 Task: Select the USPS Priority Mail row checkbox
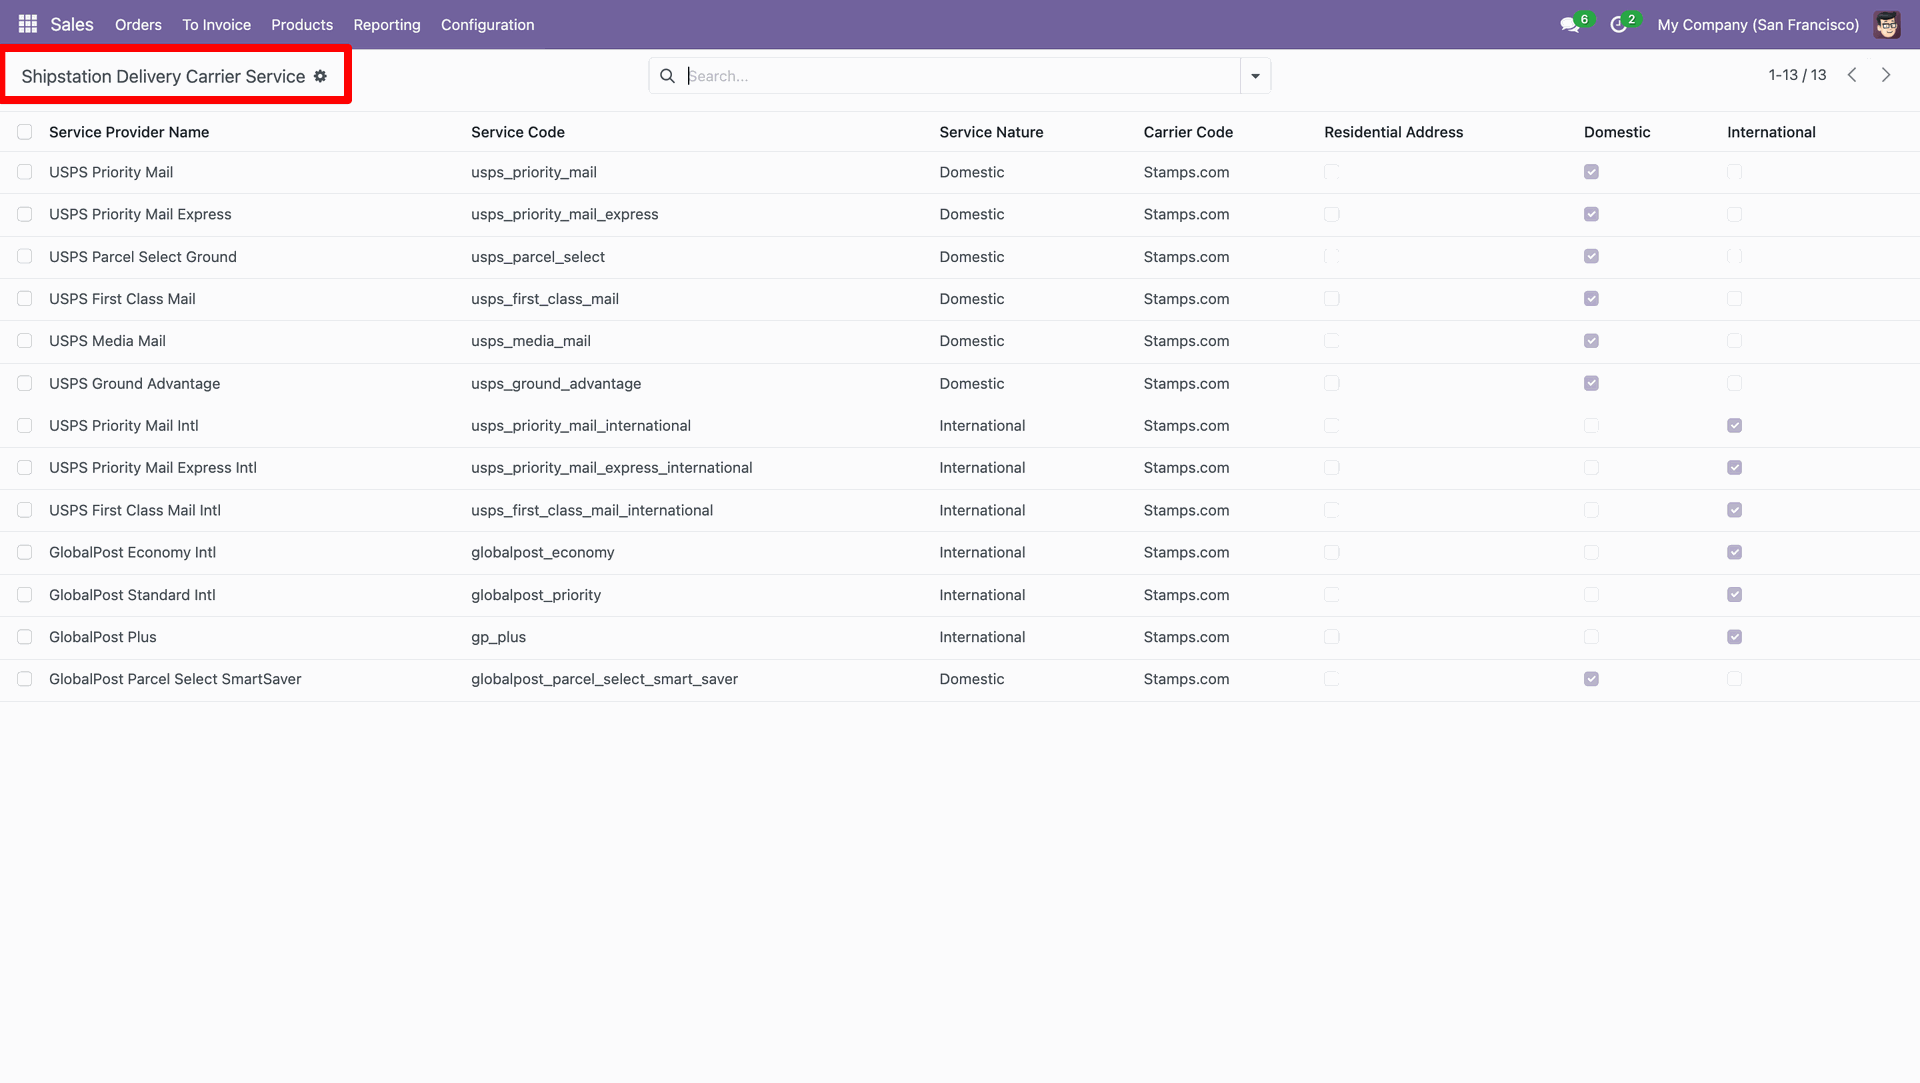25,172
